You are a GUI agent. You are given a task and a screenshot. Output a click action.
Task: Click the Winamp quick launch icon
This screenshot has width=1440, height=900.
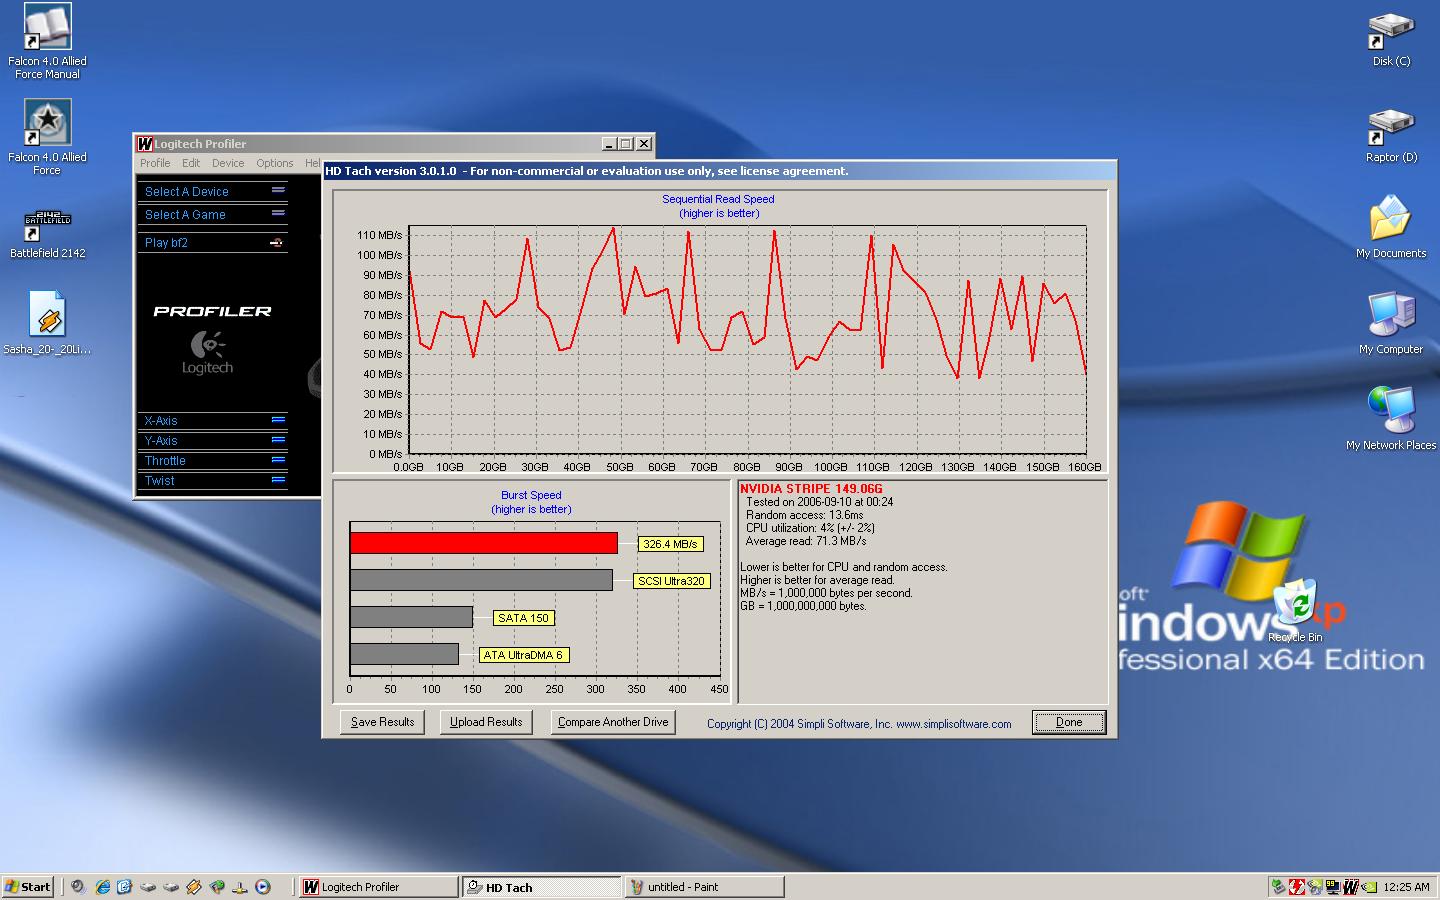tap(194, 886)
